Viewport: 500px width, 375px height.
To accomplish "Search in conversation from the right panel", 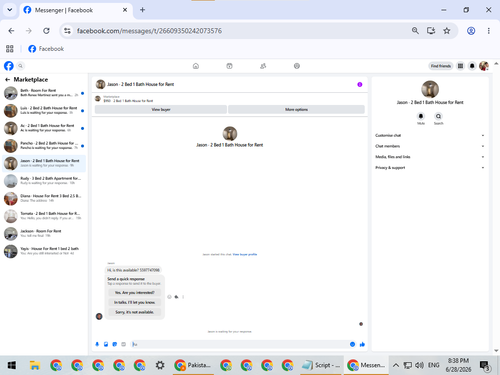I will (x=438, y=116).
